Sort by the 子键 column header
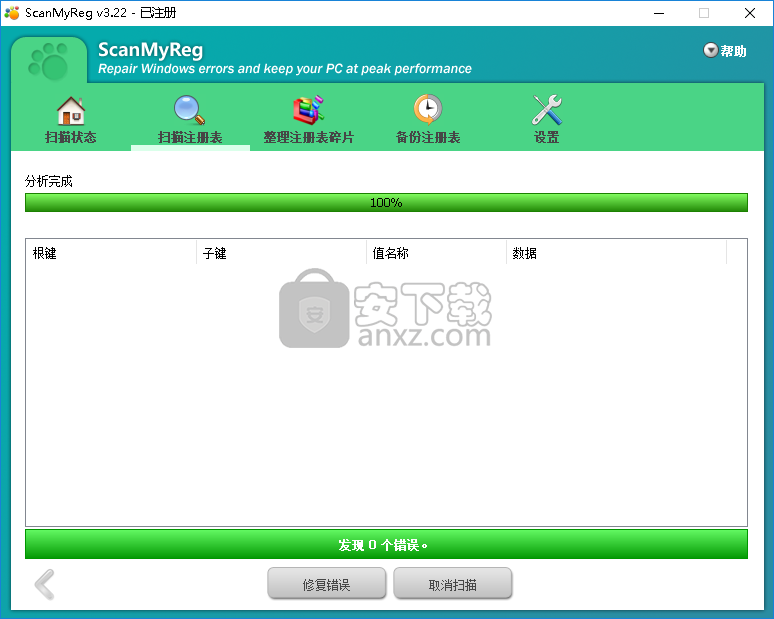The width and height of the screenshot is (774, 619). coord(281,253)
